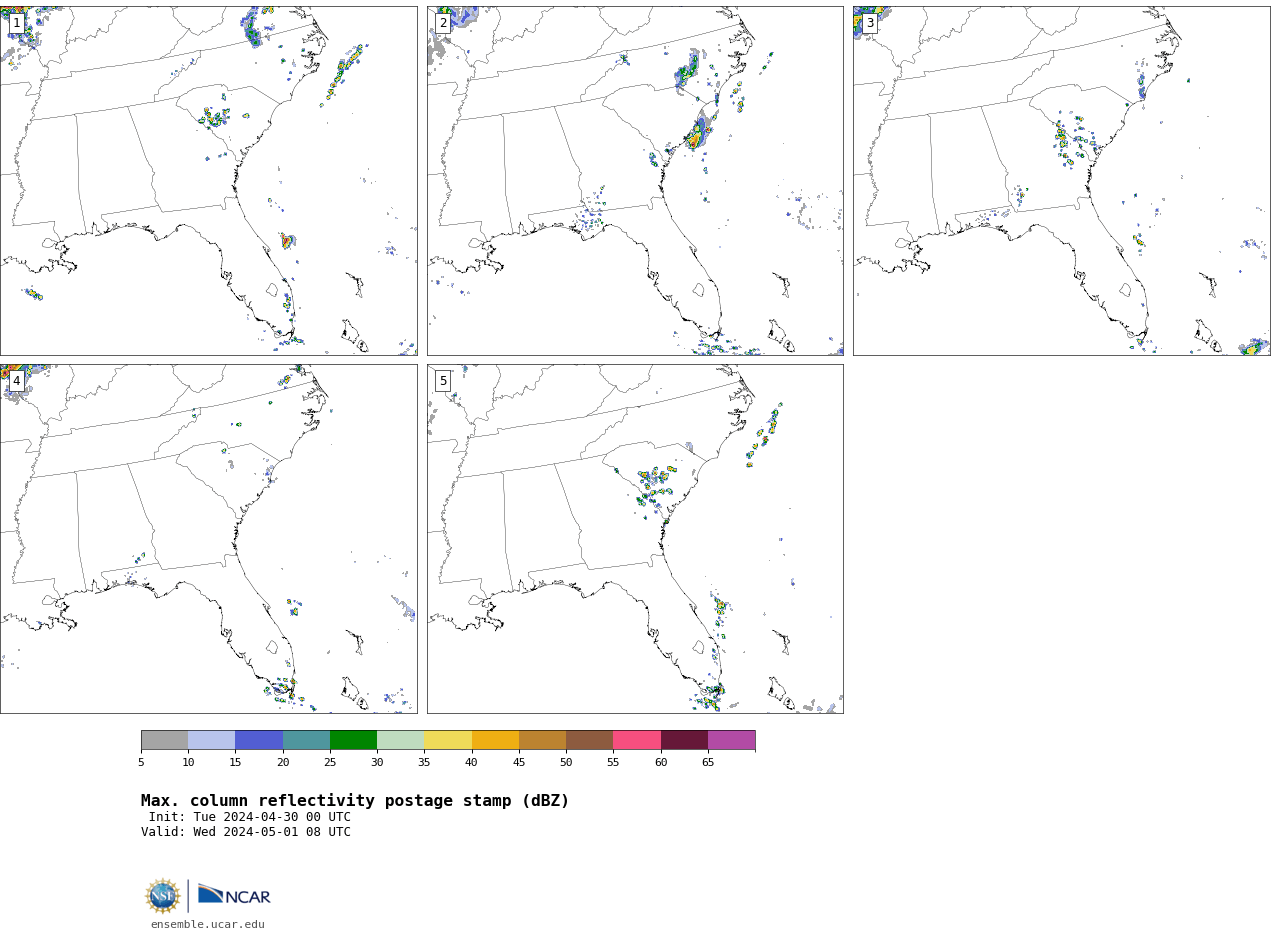Click the member number 5 label box
1280x936 pixels.
pos(443,381)
